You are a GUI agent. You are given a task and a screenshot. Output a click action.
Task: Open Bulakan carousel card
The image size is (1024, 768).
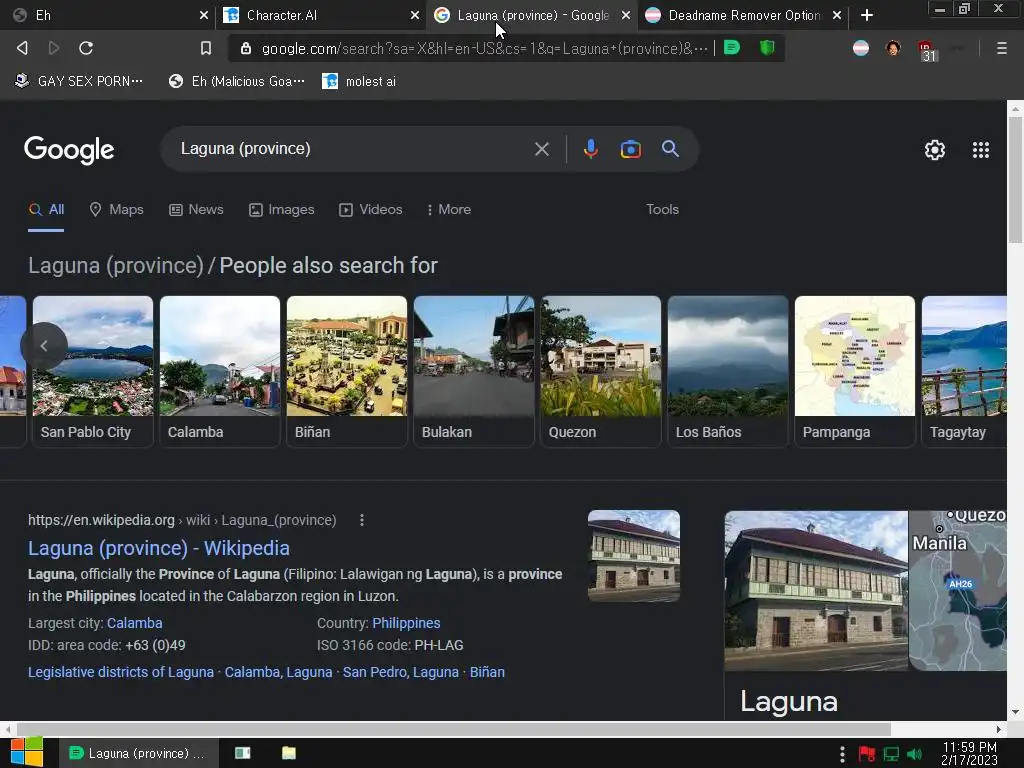pyautogui.click(x=473, y=371)
